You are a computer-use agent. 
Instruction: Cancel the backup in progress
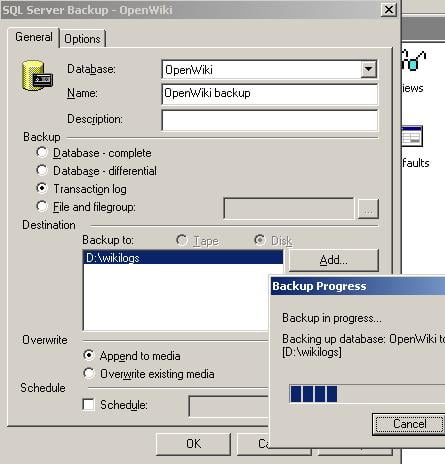[x=409, y=424]
